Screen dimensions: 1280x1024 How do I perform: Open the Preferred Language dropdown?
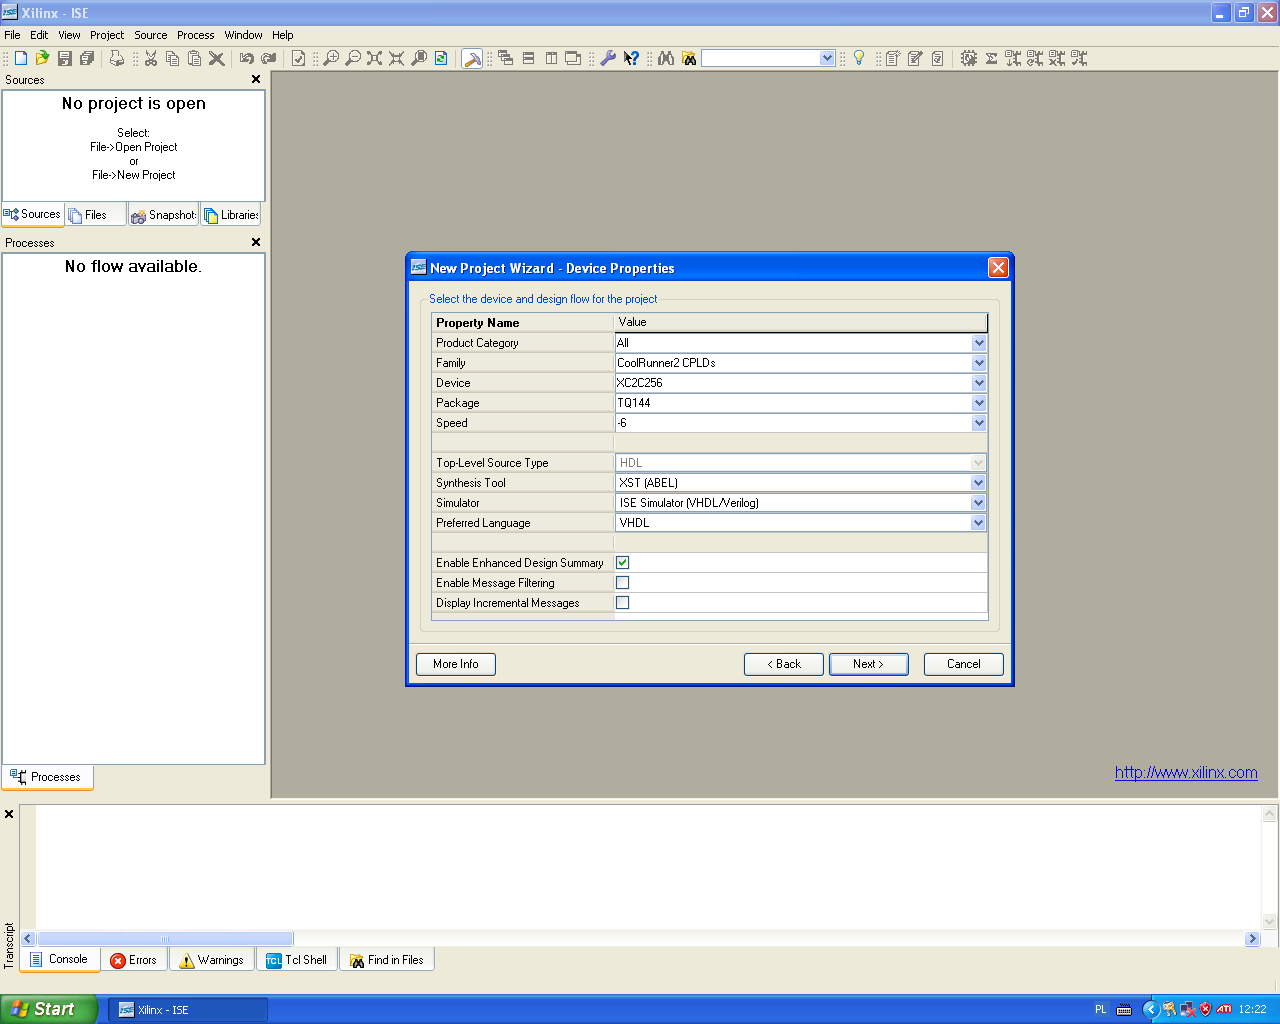[x=979, y=523]
